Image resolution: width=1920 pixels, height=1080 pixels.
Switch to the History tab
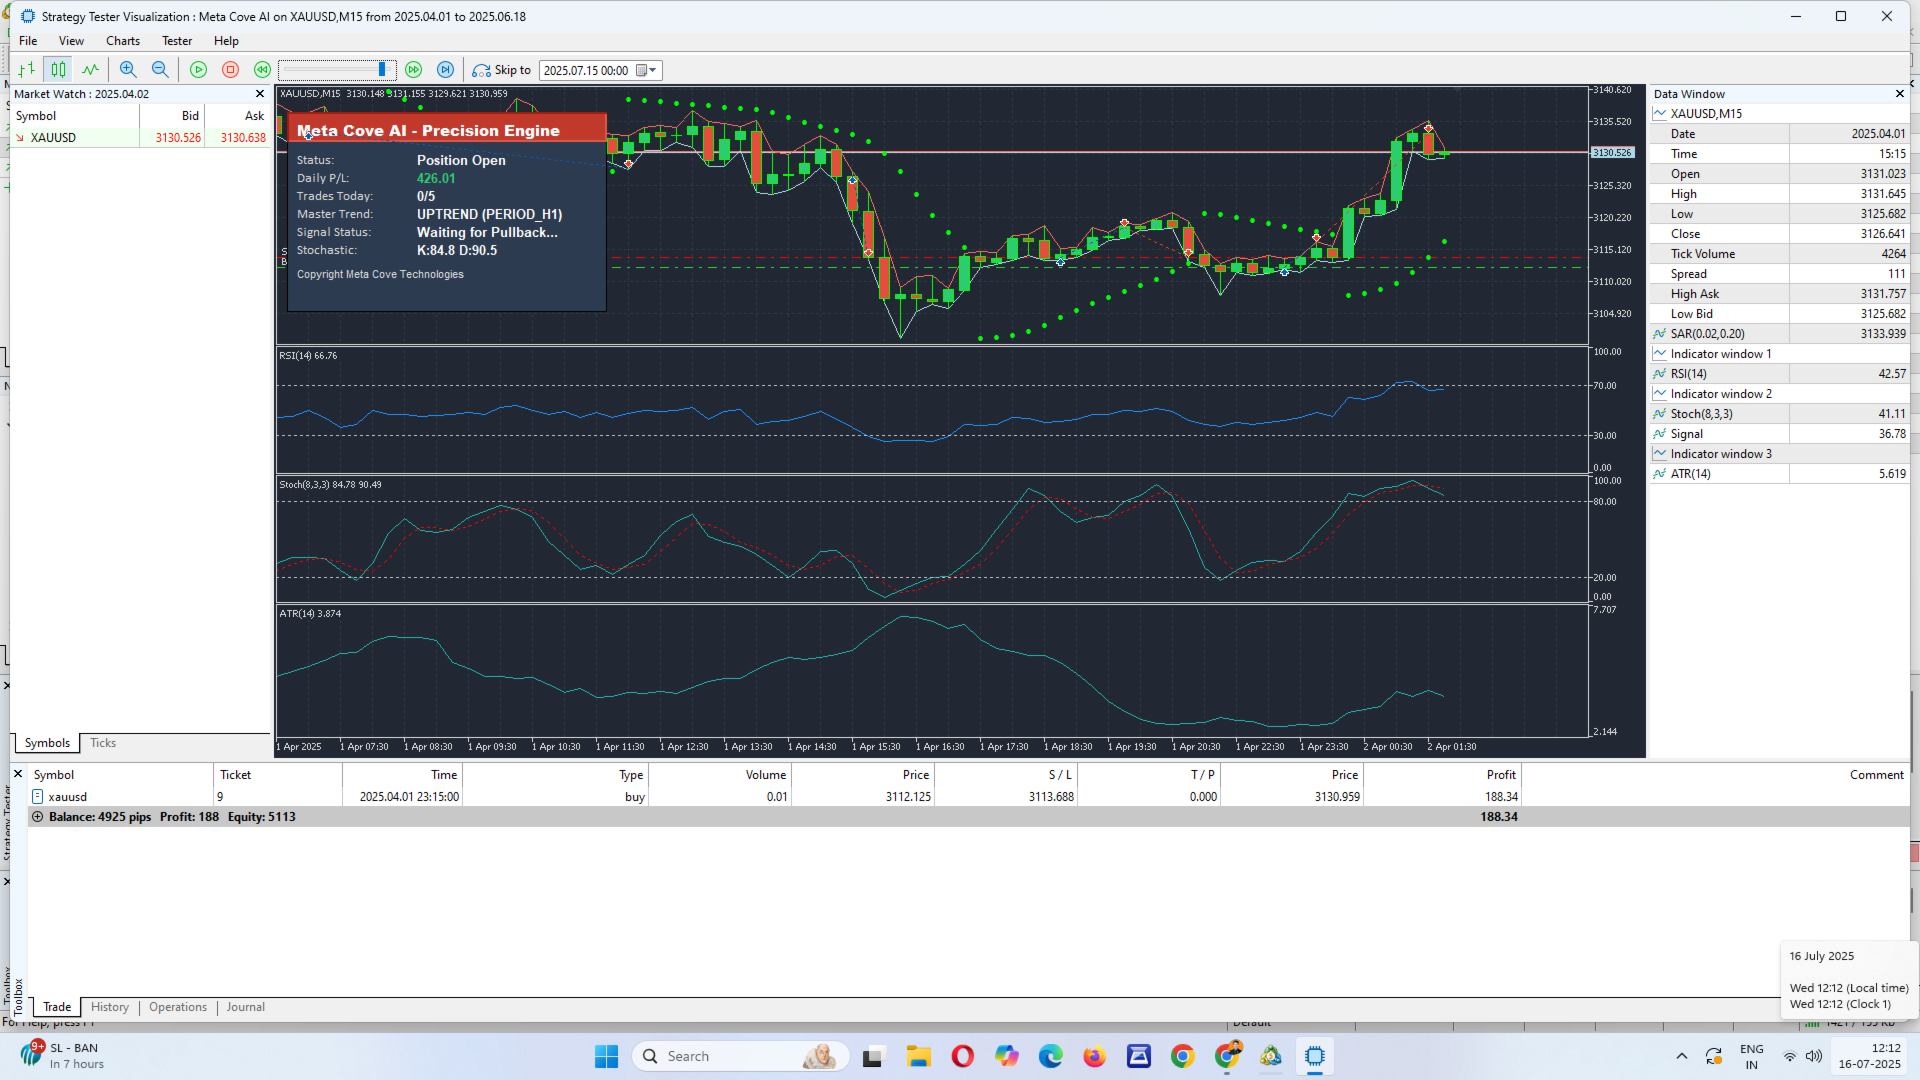[110, 1007]
